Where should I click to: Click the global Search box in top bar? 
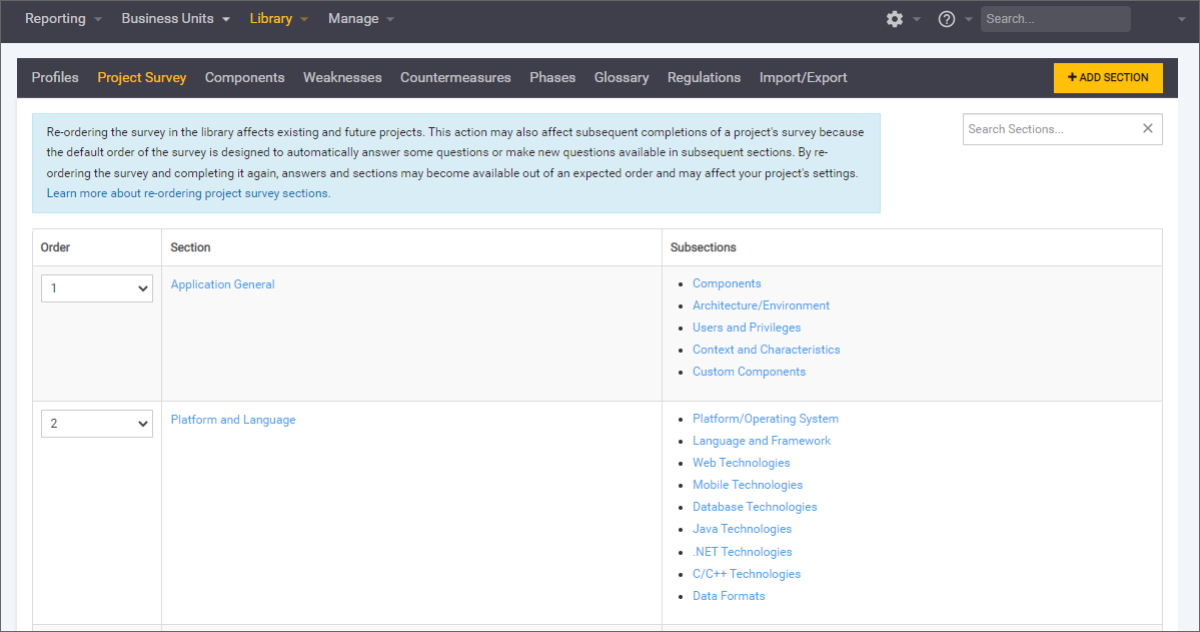click(x=1054, y=19)
